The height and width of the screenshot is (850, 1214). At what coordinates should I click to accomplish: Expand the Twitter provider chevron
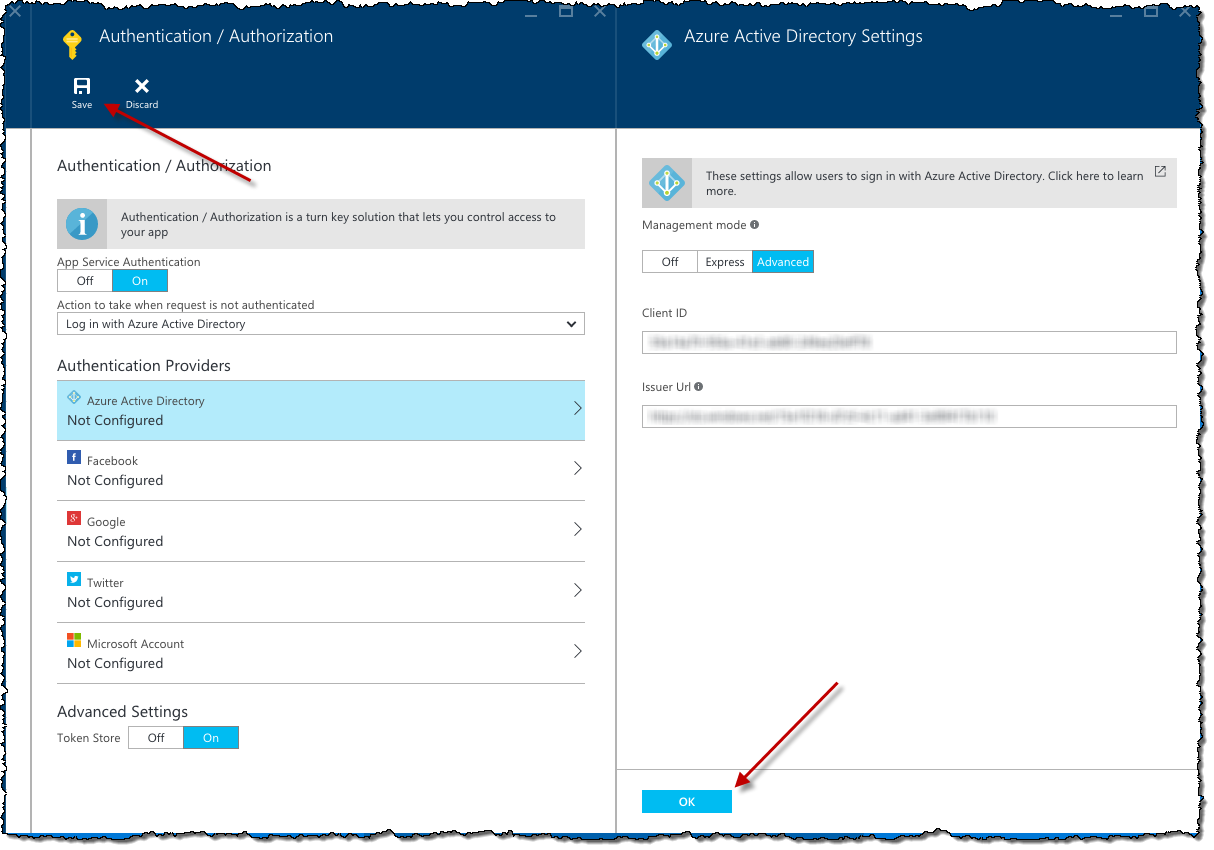pyautogui.click(x=577, y=590)
